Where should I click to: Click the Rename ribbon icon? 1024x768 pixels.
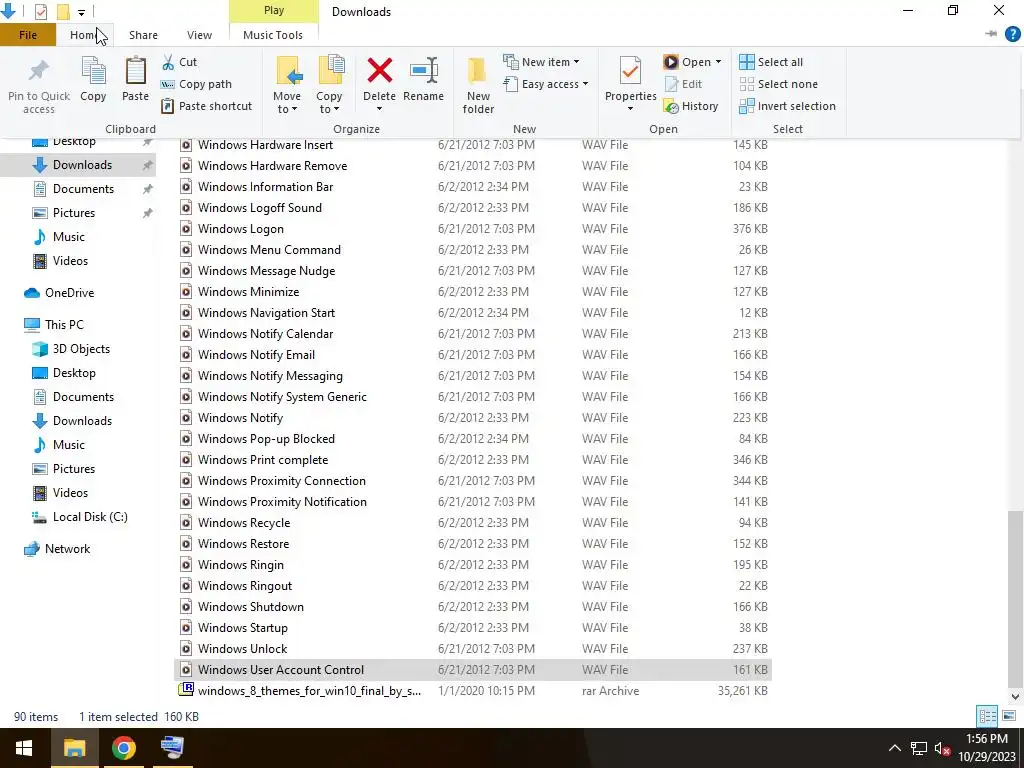point(424,71)
